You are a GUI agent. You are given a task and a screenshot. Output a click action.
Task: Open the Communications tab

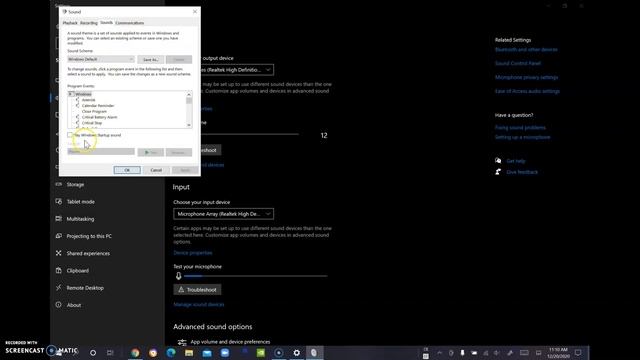pyautogui.click(x=129, y=23)
